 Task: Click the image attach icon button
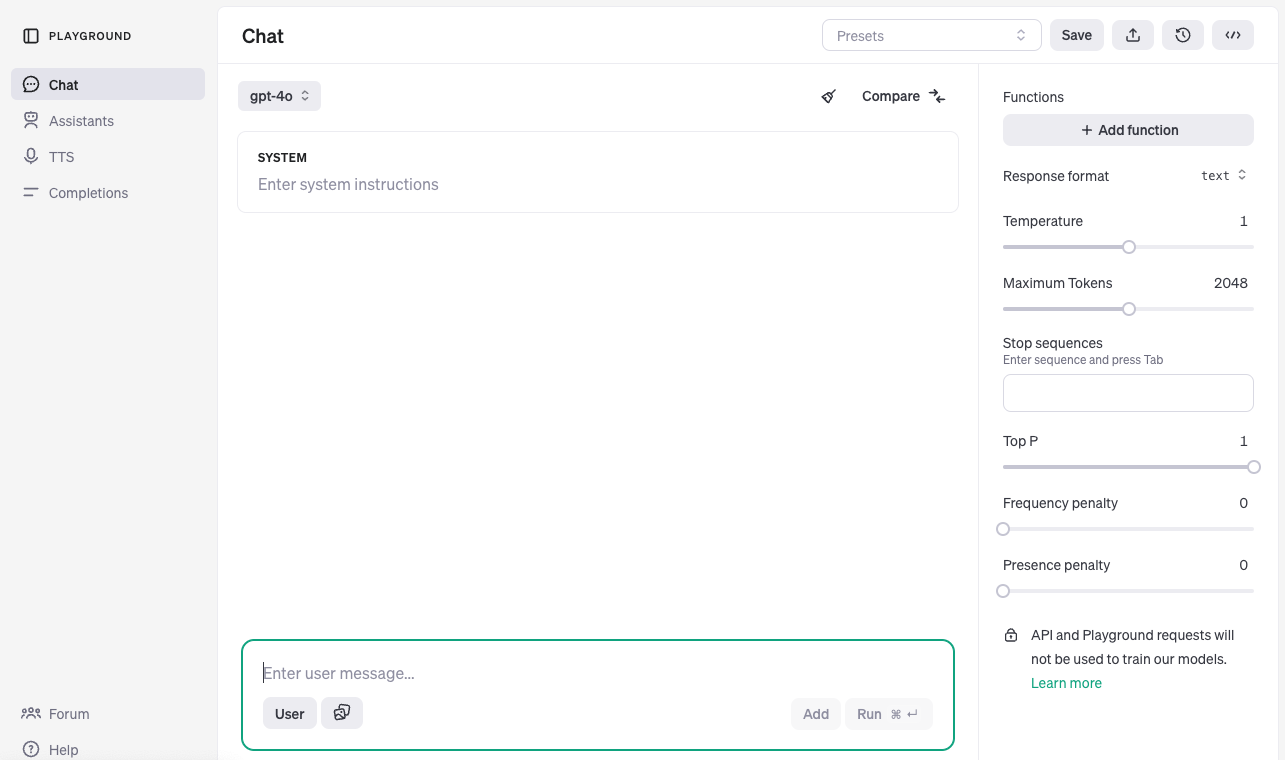(342, 713)
